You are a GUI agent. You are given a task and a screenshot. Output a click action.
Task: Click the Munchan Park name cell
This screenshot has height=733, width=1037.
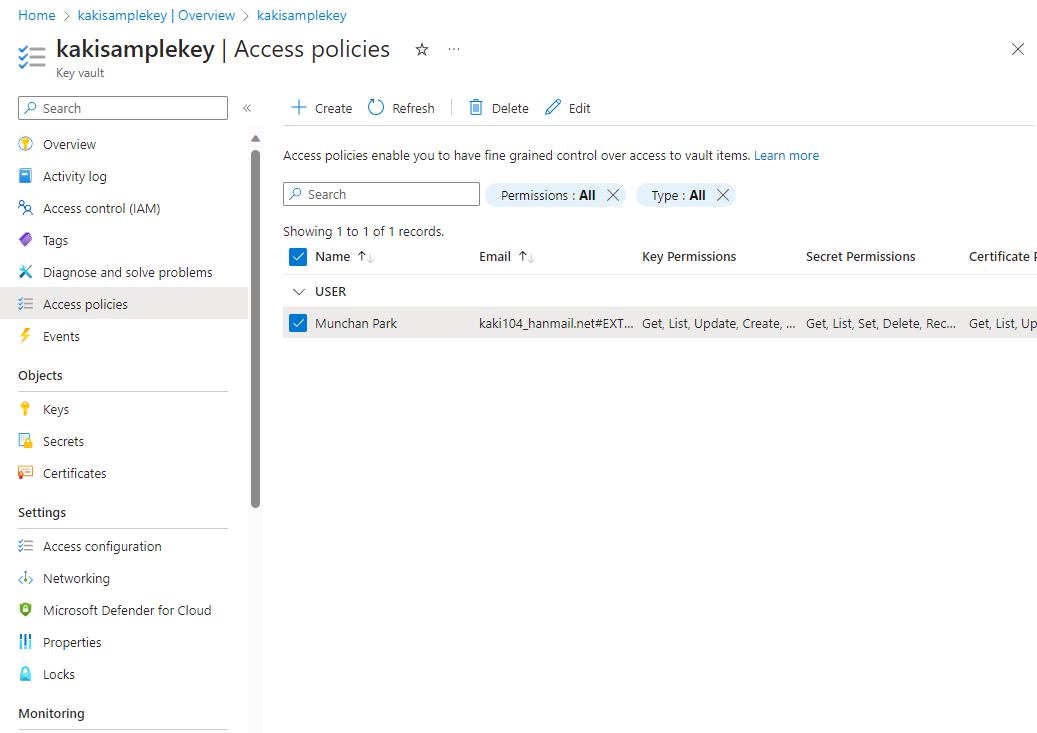point(356,323)
